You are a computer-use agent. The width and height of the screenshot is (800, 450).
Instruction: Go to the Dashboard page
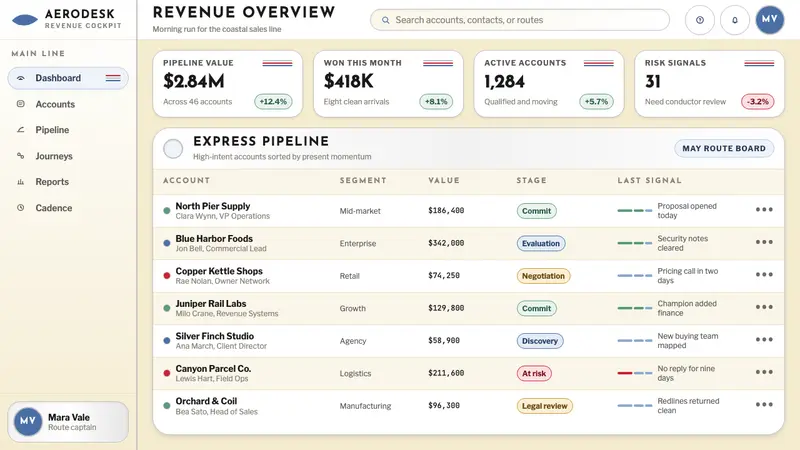click(x=68, y=78)
